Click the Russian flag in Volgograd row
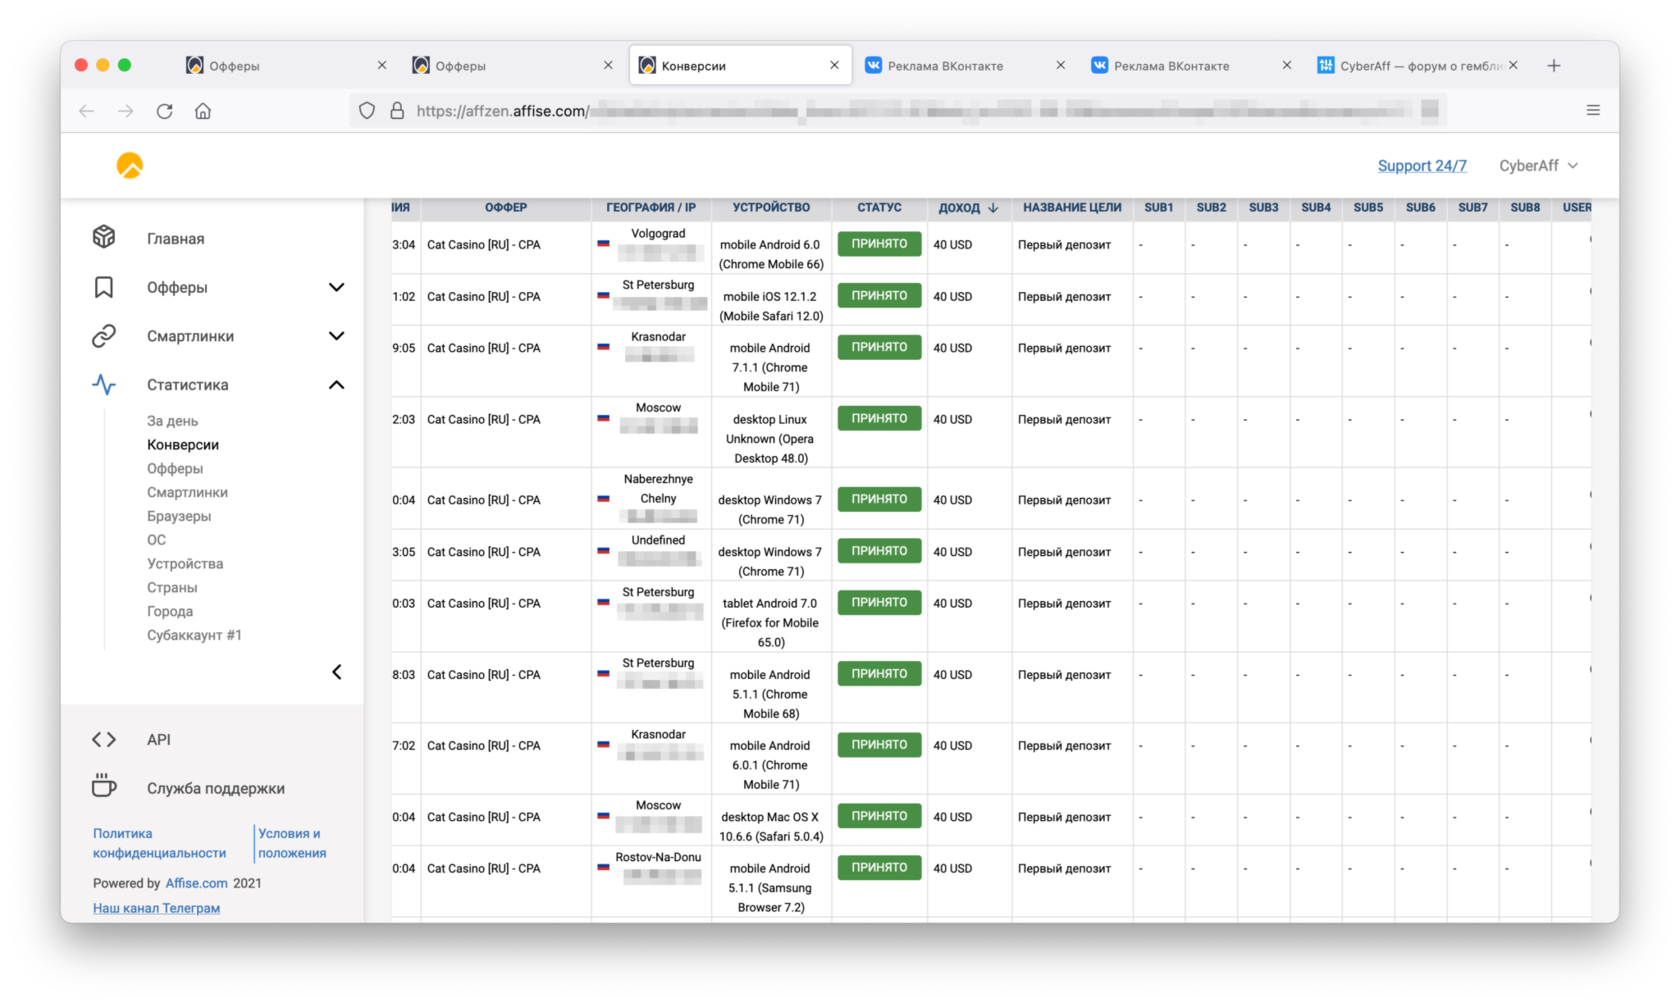This screenshot has height=1003, width=1680. [x=604, y=244]
